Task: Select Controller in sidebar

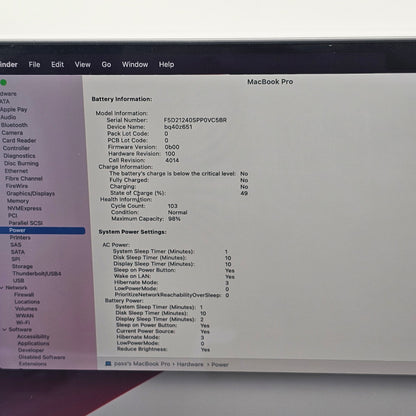Action: [16, 148]
